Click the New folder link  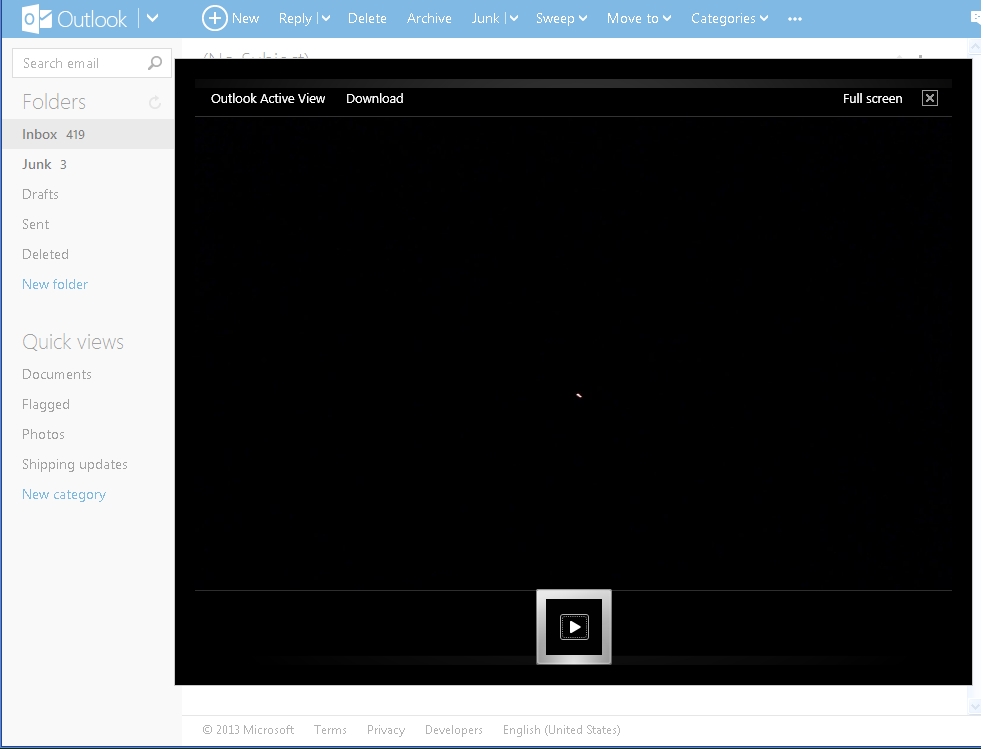click(x=55, y=285)
